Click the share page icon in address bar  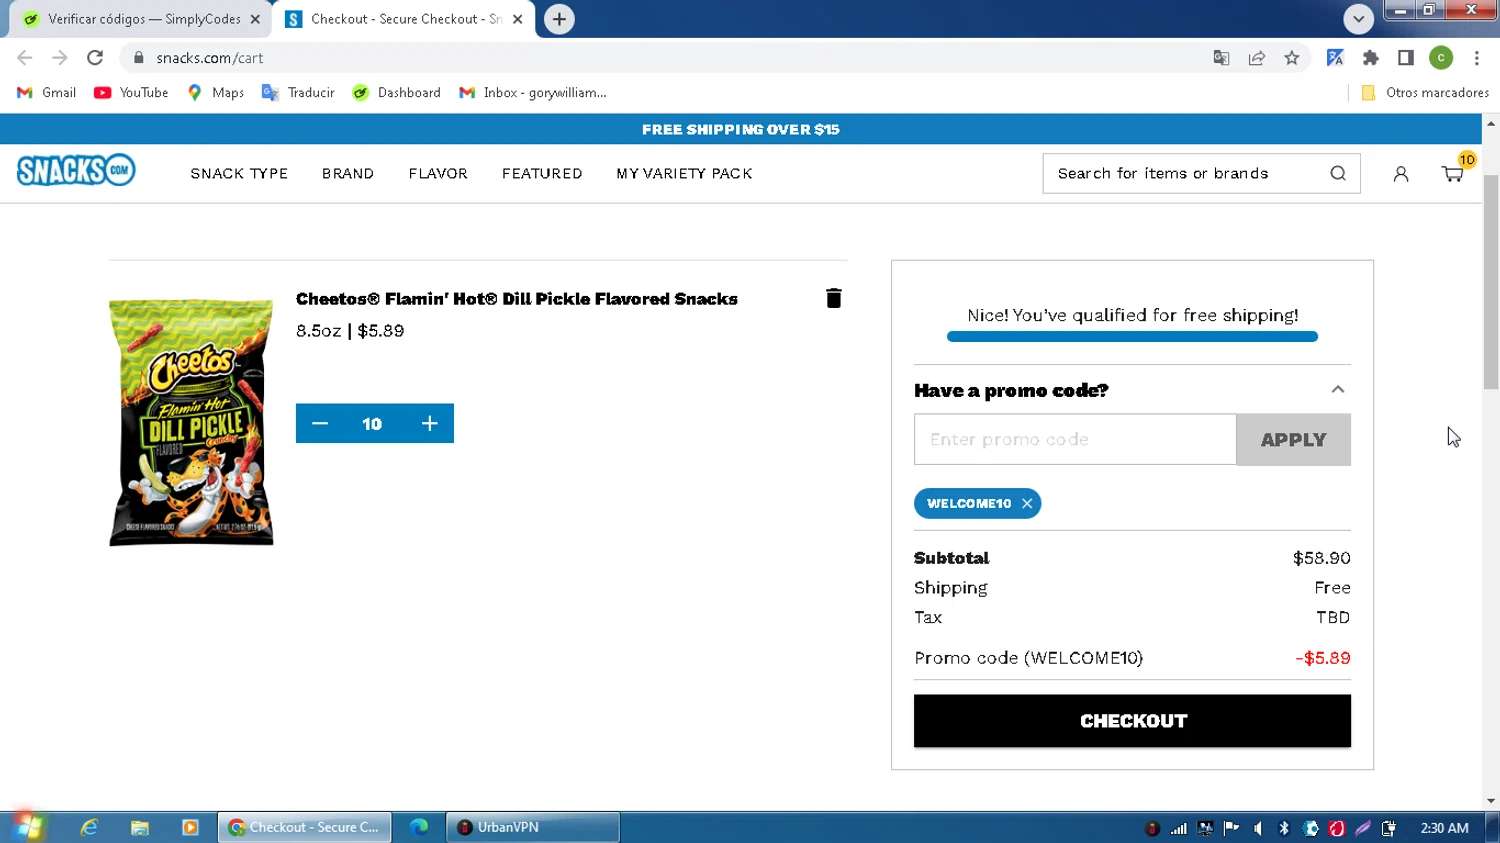[1257, 58]
